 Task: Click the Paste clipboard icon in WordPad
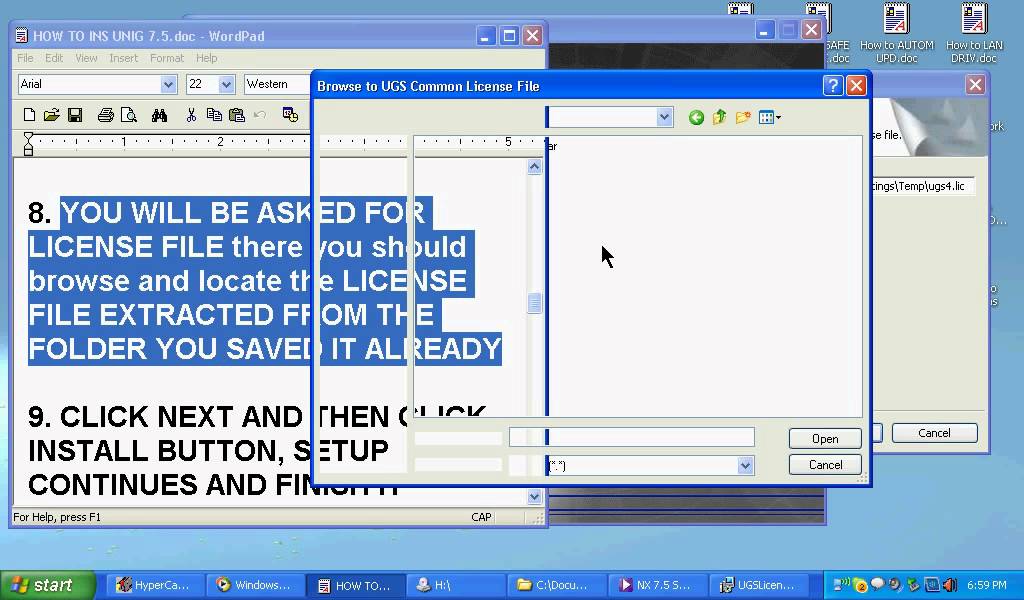pyautogui.click(x=236, y=116)
